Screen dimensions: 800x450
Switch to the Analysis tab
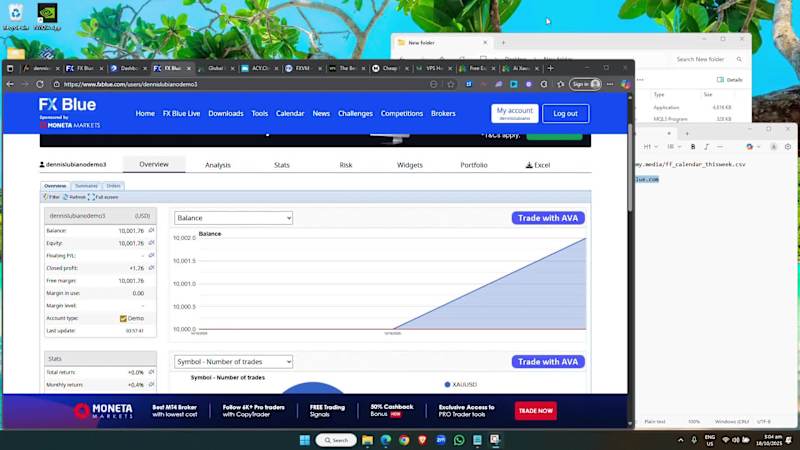pyautogui.click(x=218, y=165)
